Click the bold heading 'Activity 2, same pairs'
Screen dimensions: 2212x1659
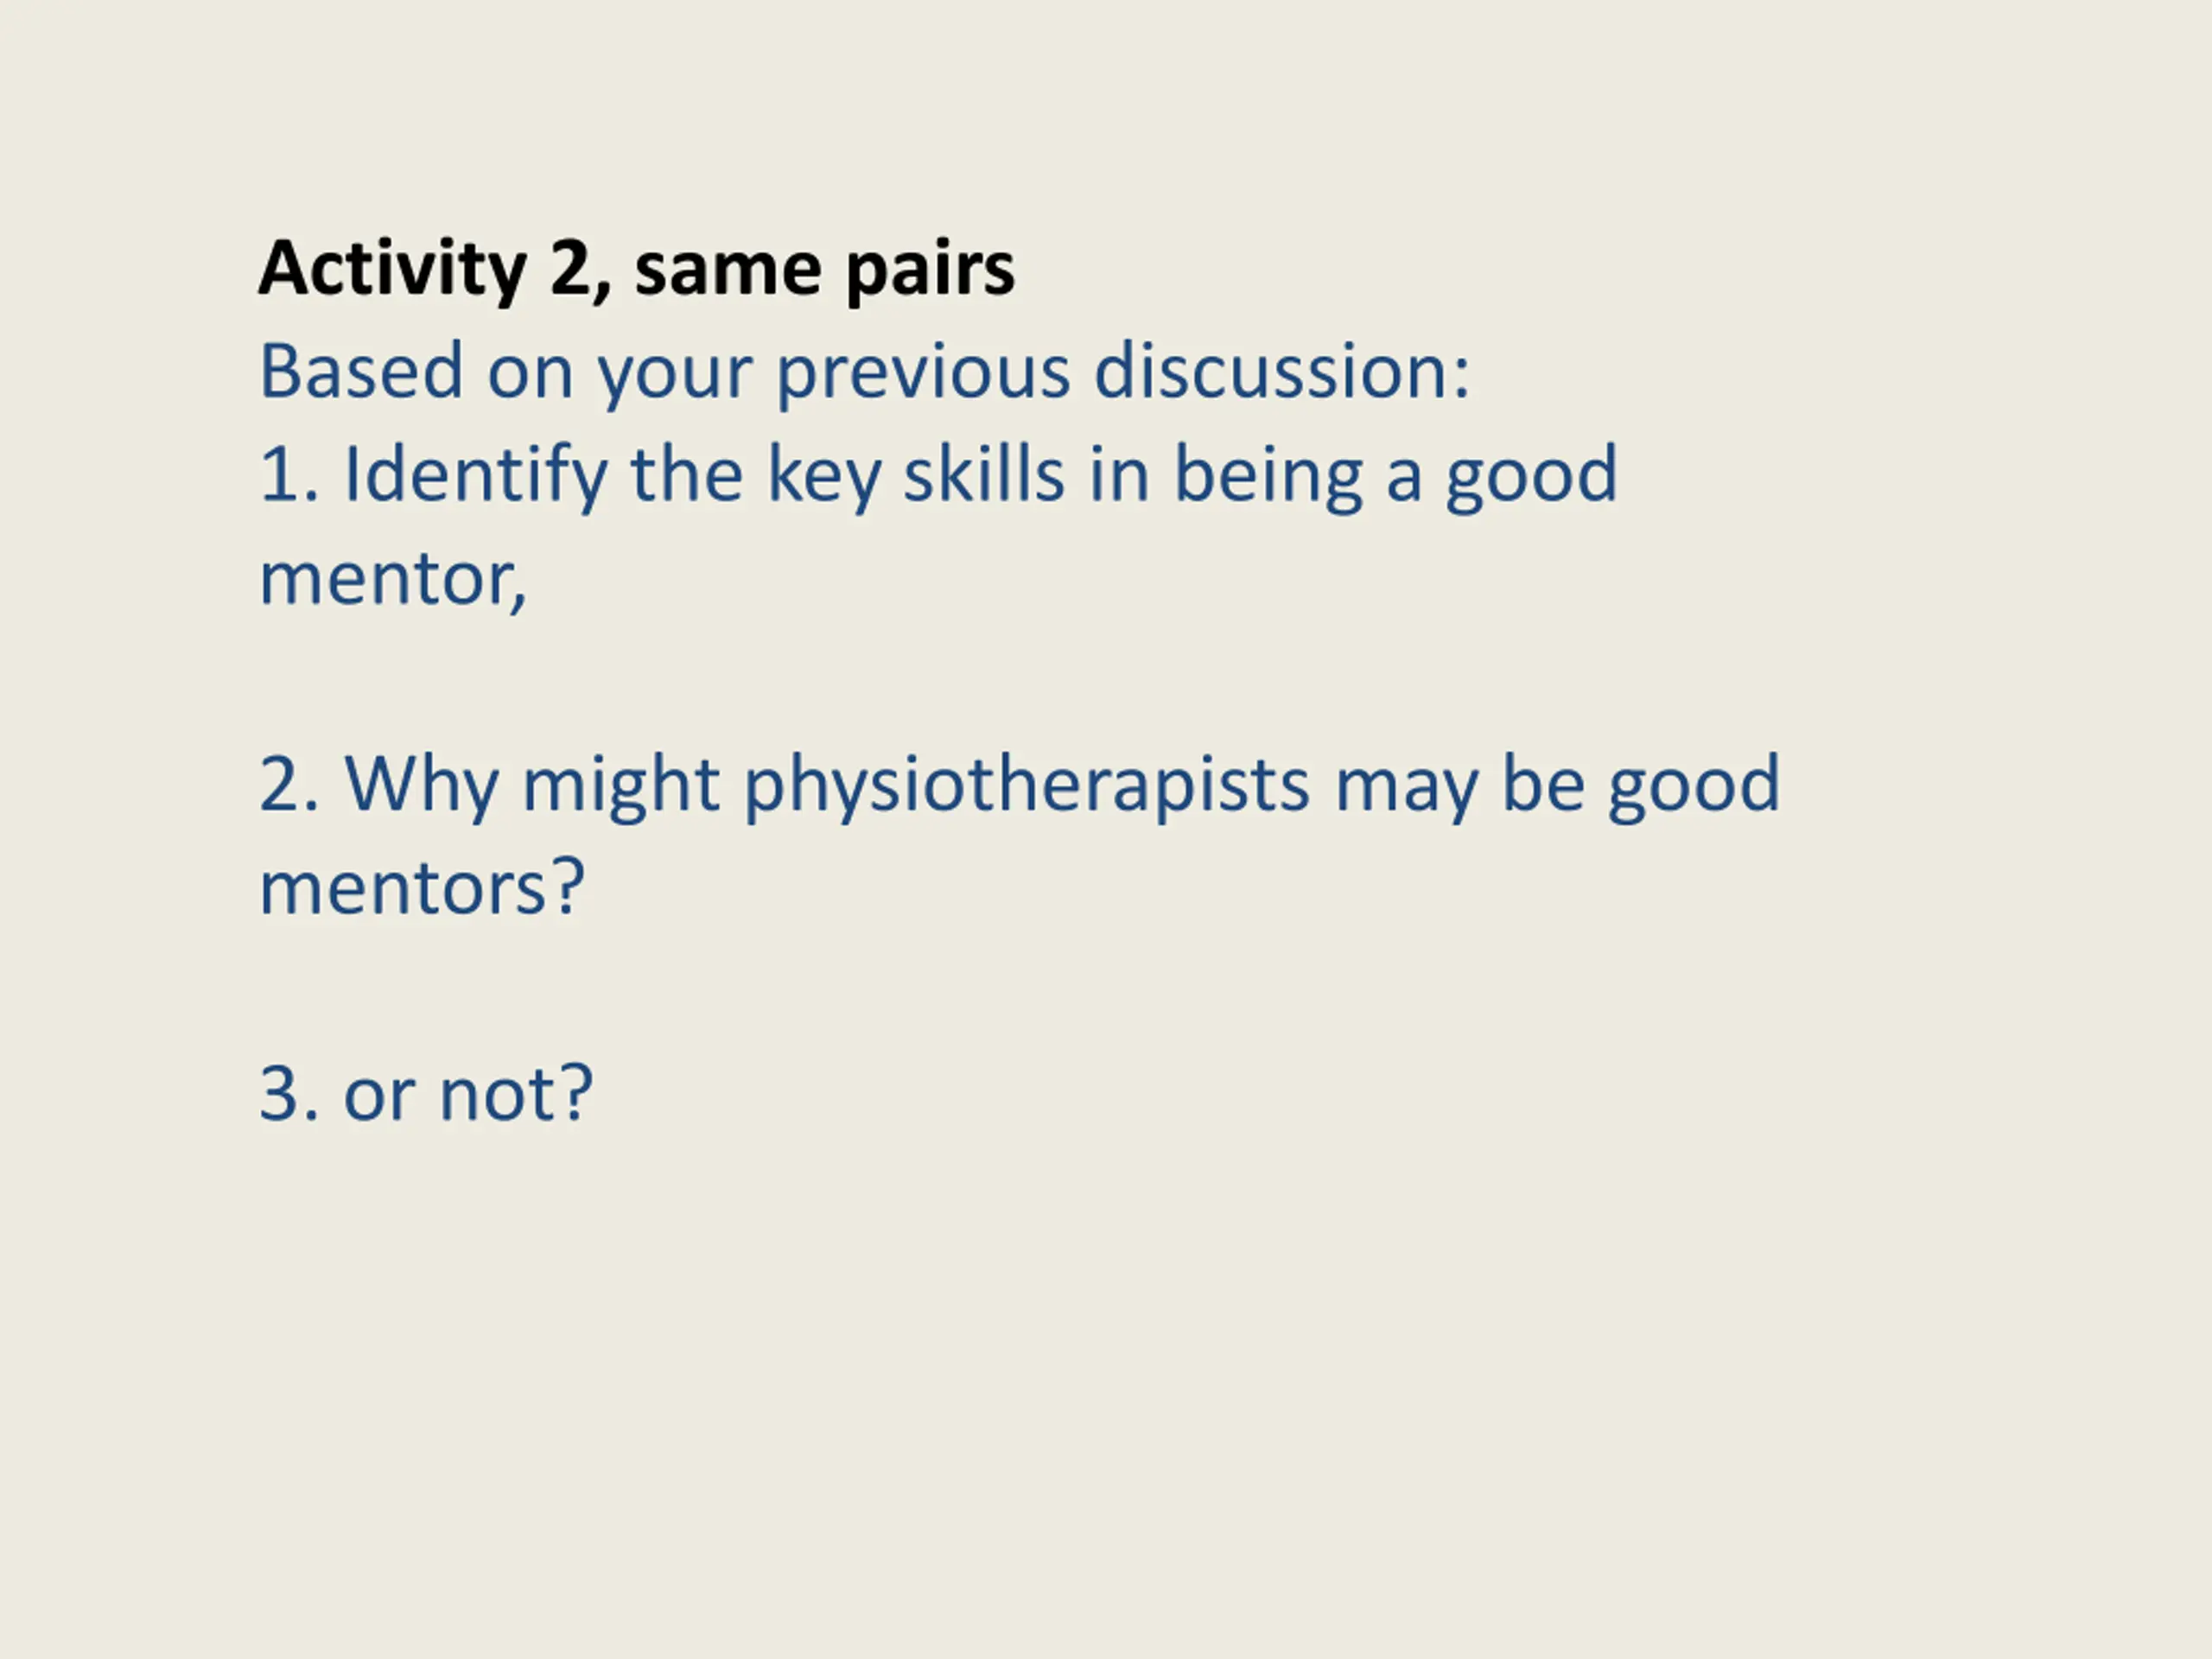tap(637, 270)
